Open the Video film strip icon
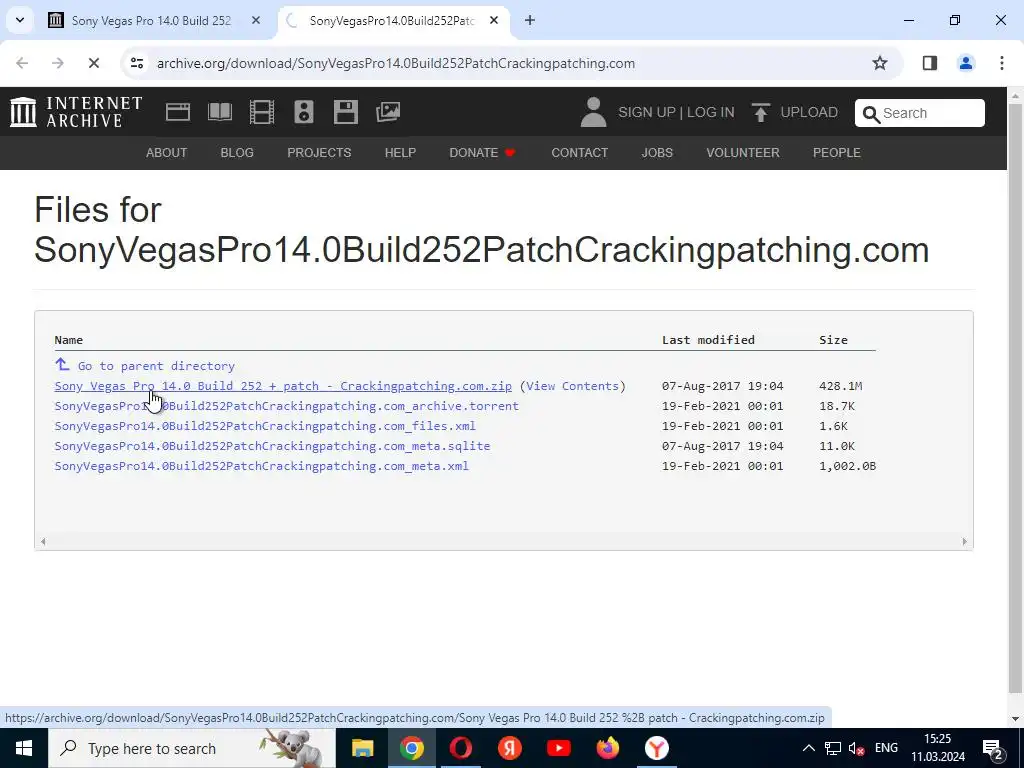 (x=262, y=112)
